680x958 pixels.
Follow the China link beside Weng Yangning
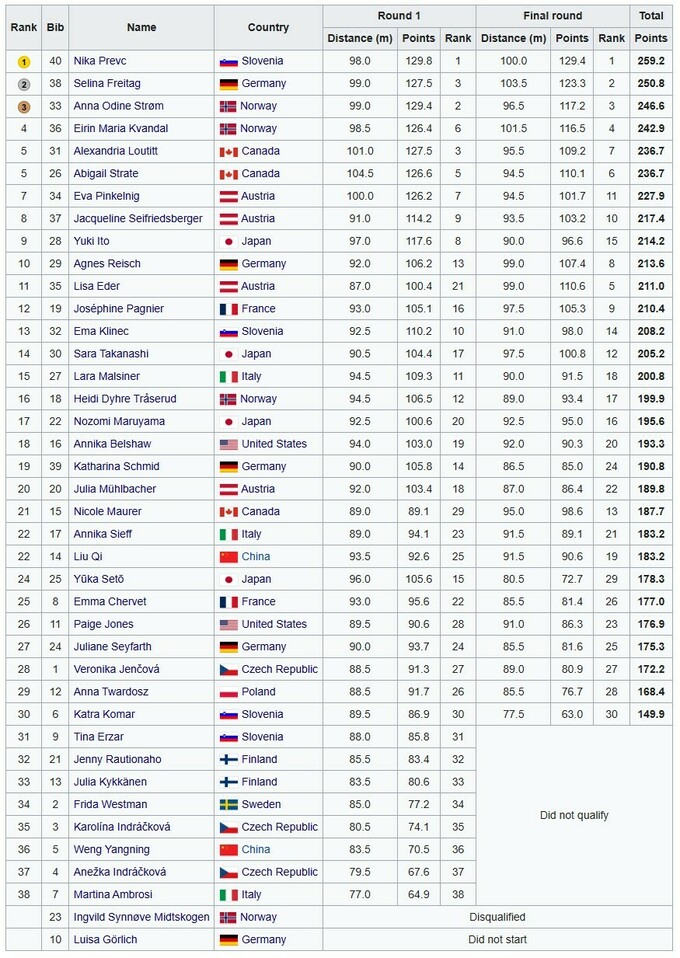pyautogui.click(x=255, y=849)
